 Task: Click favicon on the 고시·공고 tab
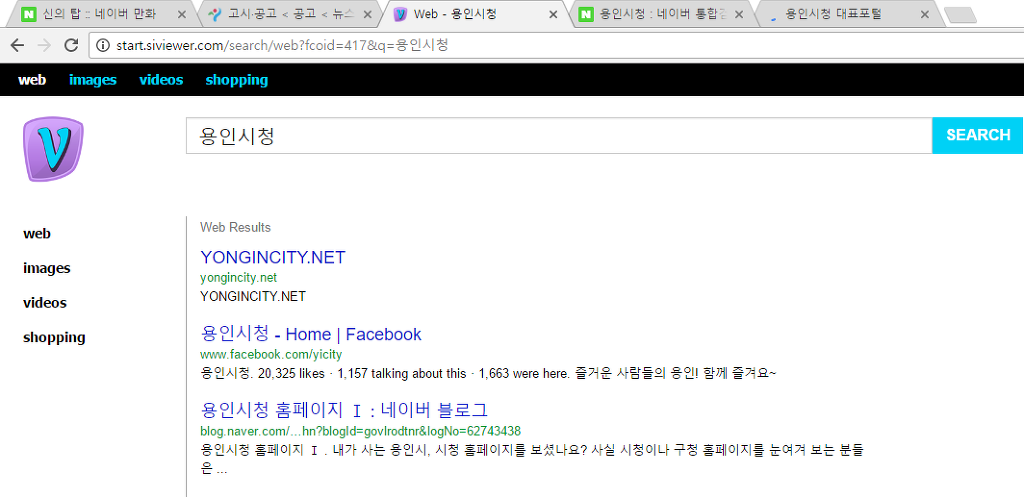[x=214, y=14]
